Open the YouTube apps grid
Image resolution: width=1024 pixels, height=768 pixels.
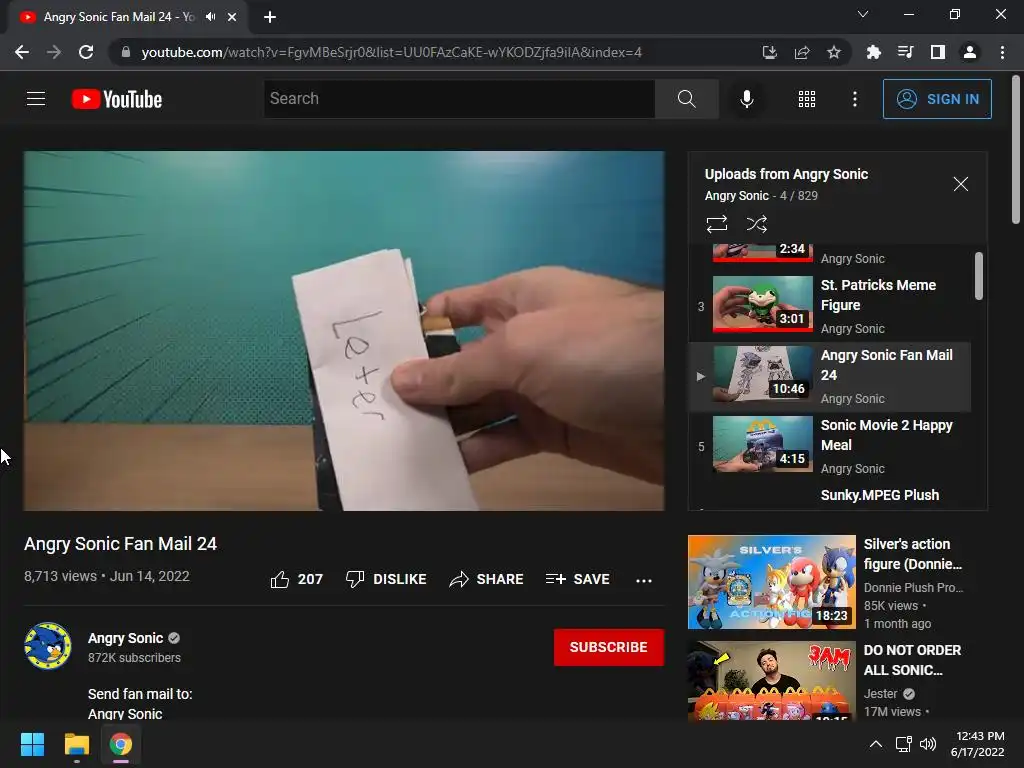(807, 99)
